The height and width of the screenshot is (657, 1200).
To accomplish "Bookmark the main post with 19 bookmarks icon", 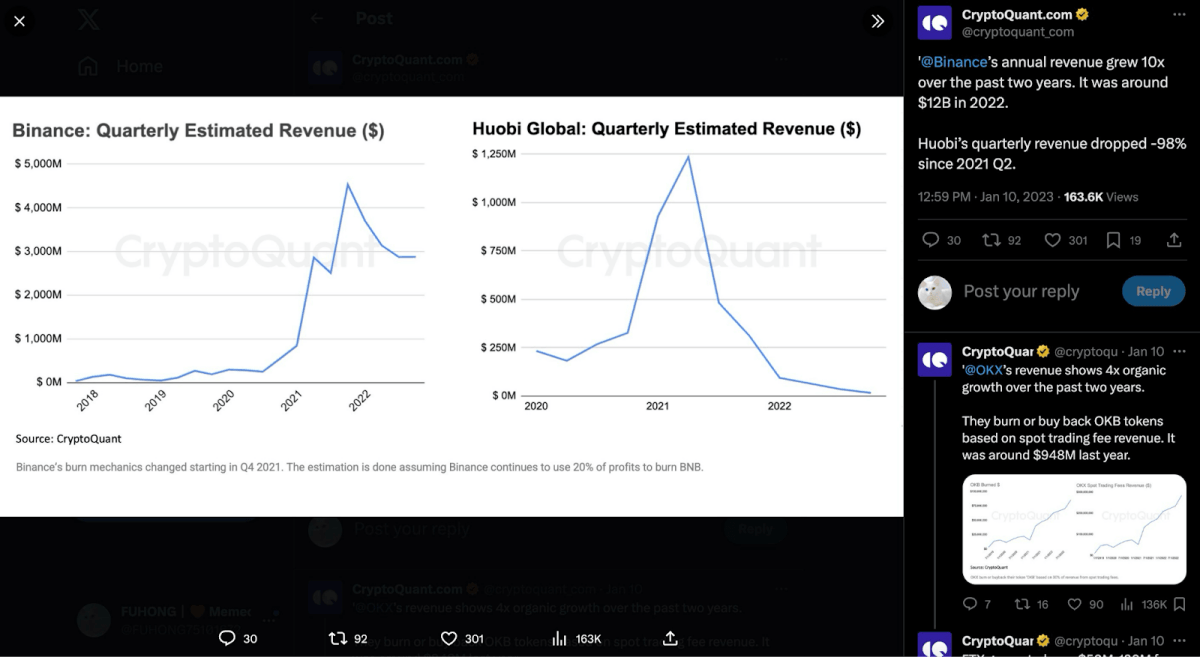I will tap(1113, 240).
